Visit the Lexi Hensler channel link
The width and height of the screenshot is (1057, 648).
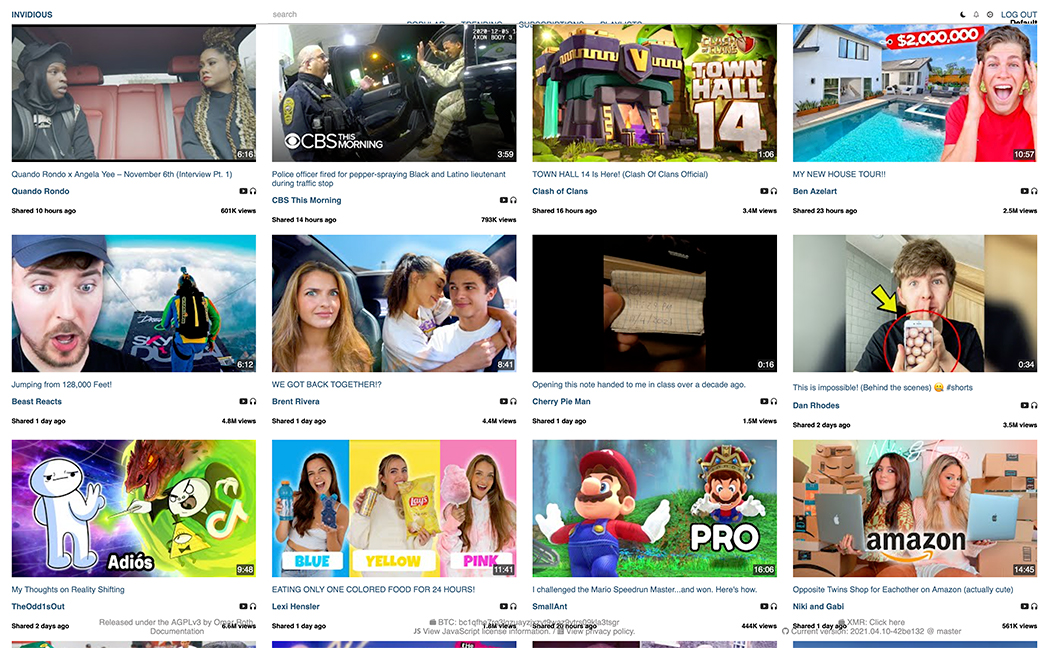click(x=296, y=606)
